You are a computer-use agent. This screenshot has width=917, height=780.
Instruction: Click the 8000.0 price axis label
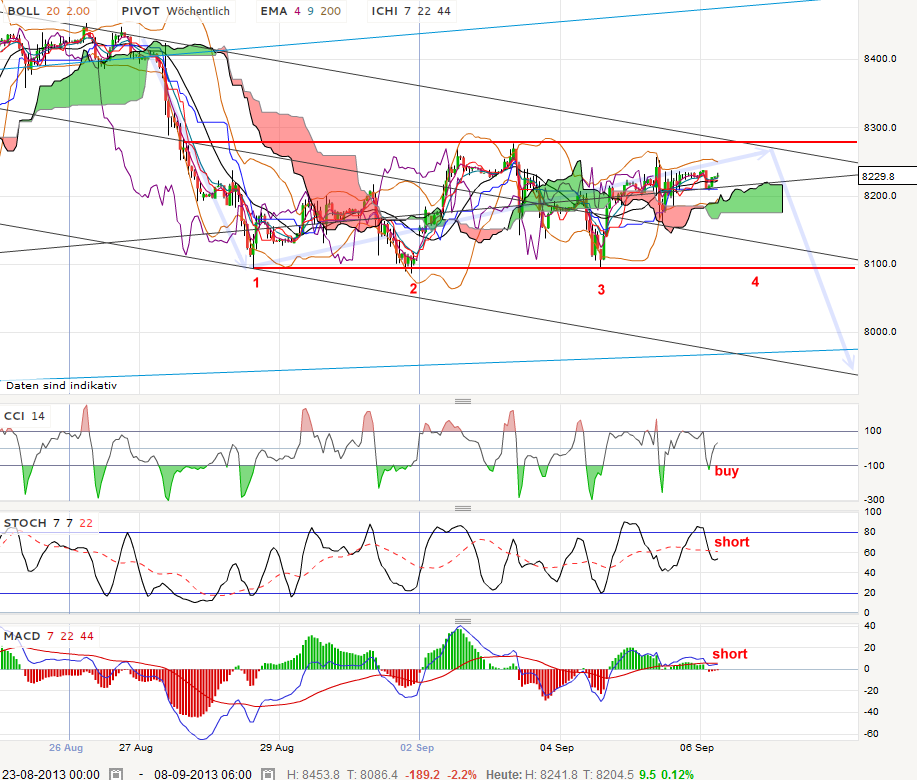tap(880, 332)
